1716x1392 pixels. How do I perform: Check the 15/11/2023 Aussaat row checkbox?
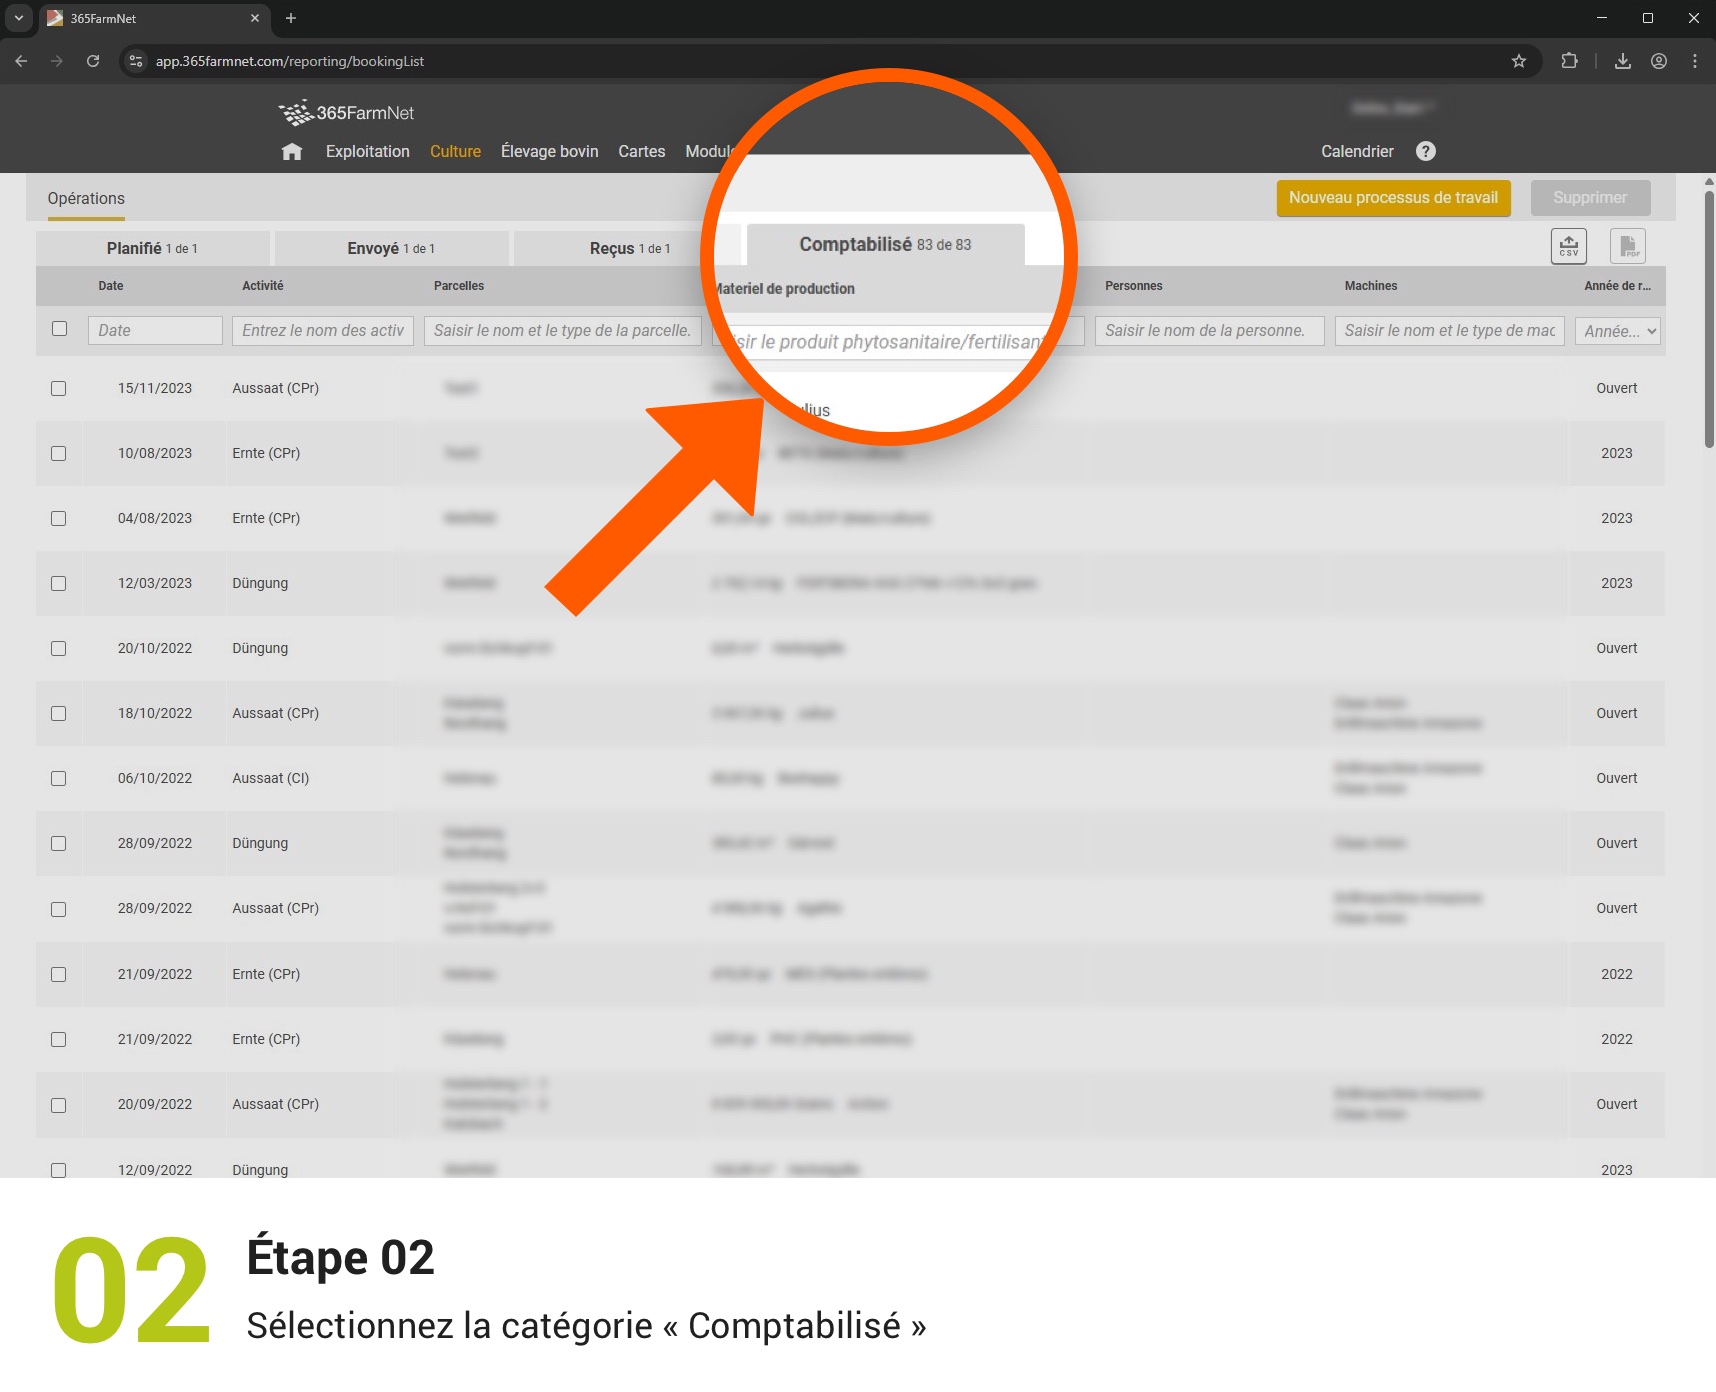click(x=59, y=388)
